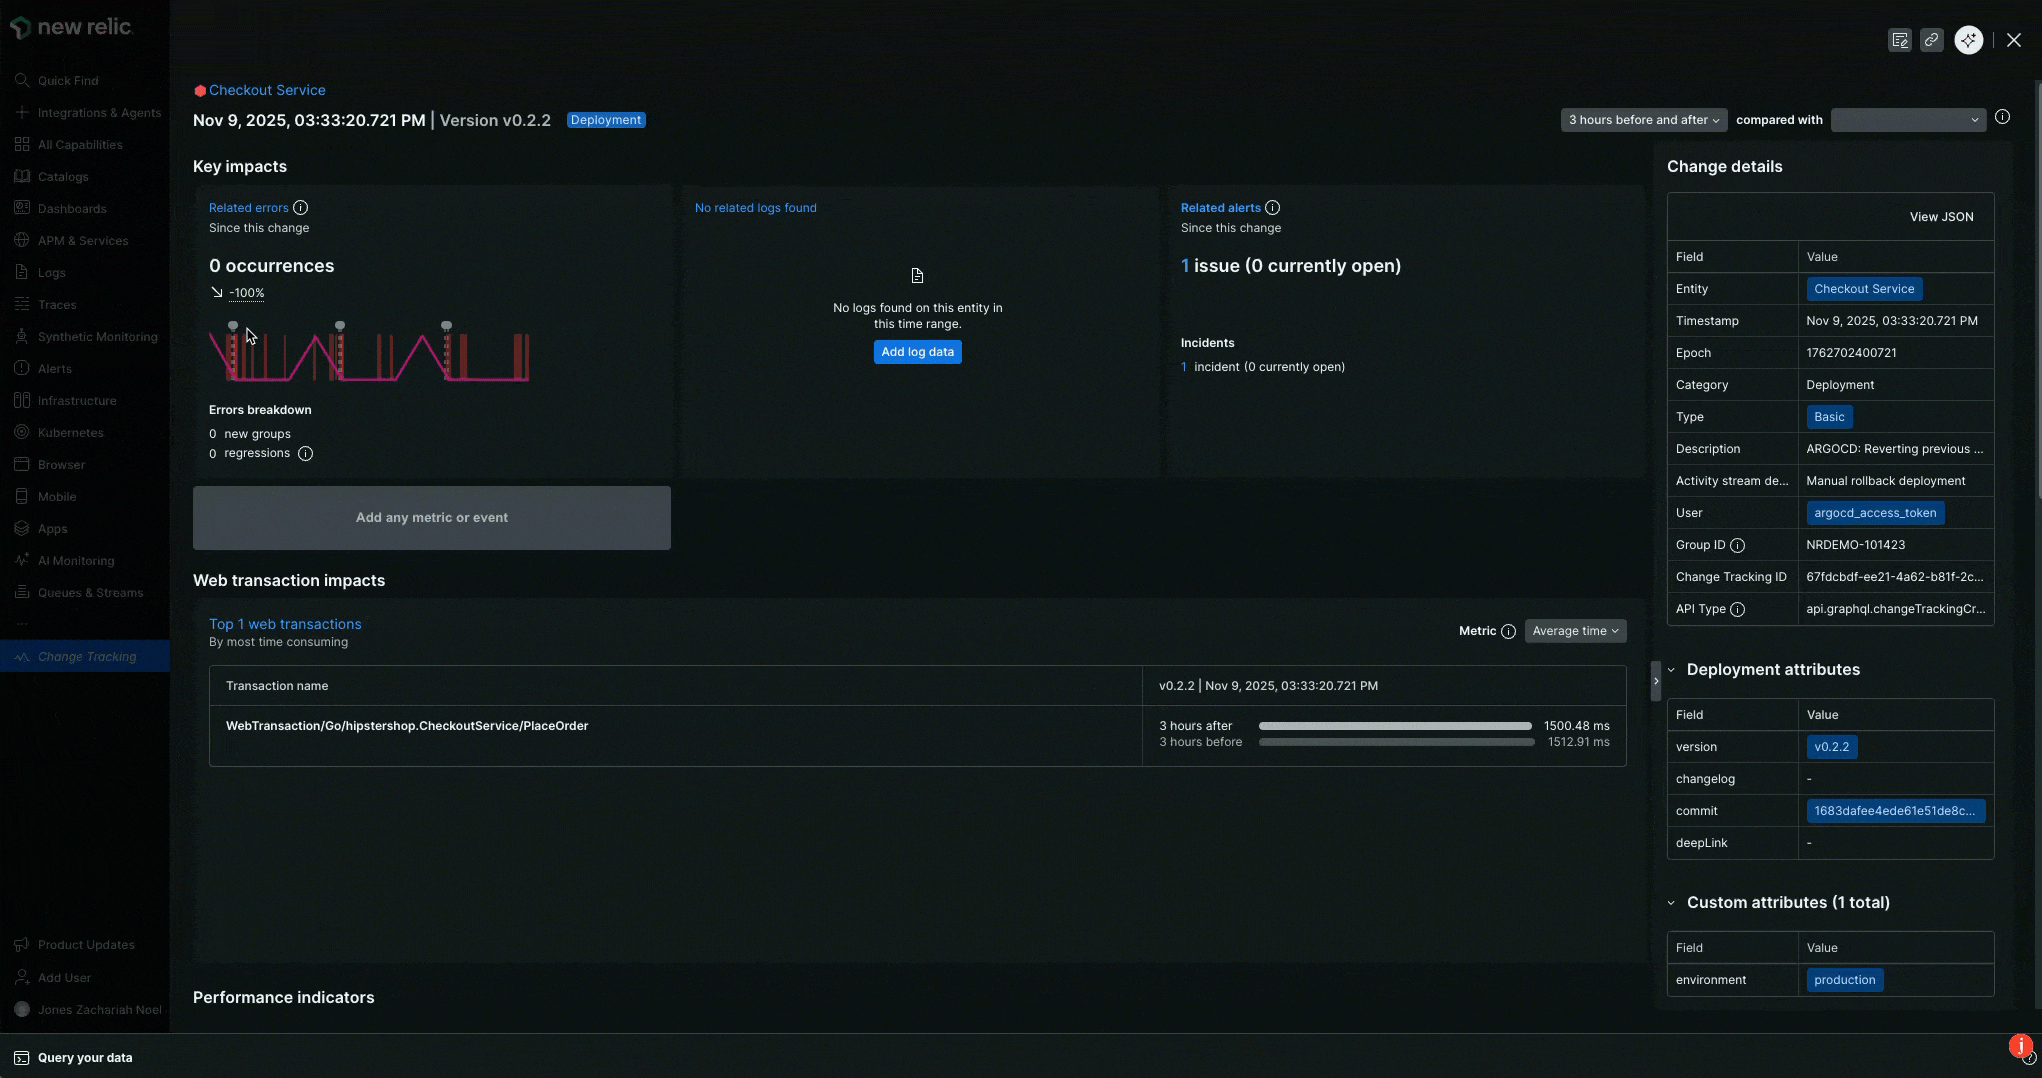Click the Add log data button

917,352
